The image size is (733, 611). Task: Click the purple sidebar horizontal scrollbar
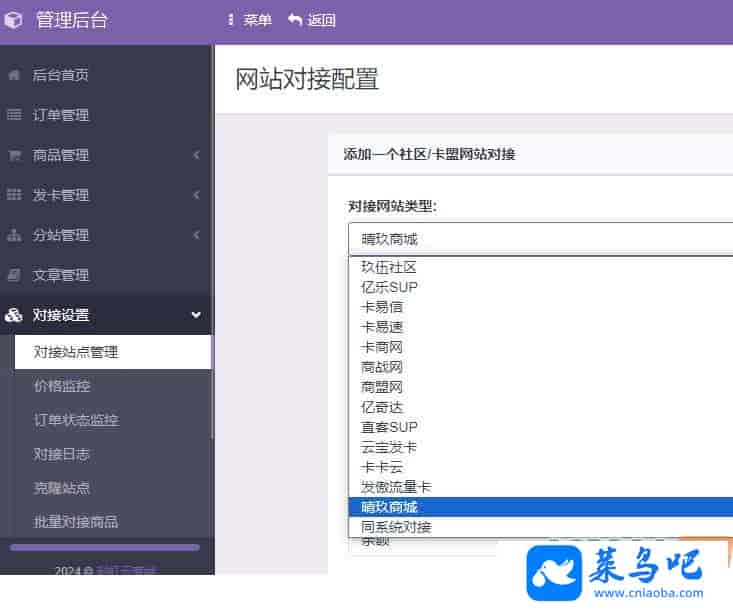click(105, 547)
